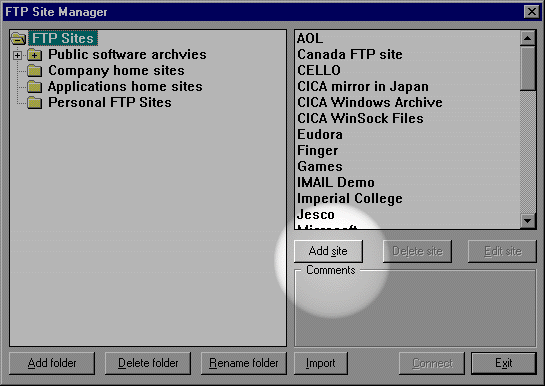Click the Rename folder button
Screen dimensions: 545x386
244,363
